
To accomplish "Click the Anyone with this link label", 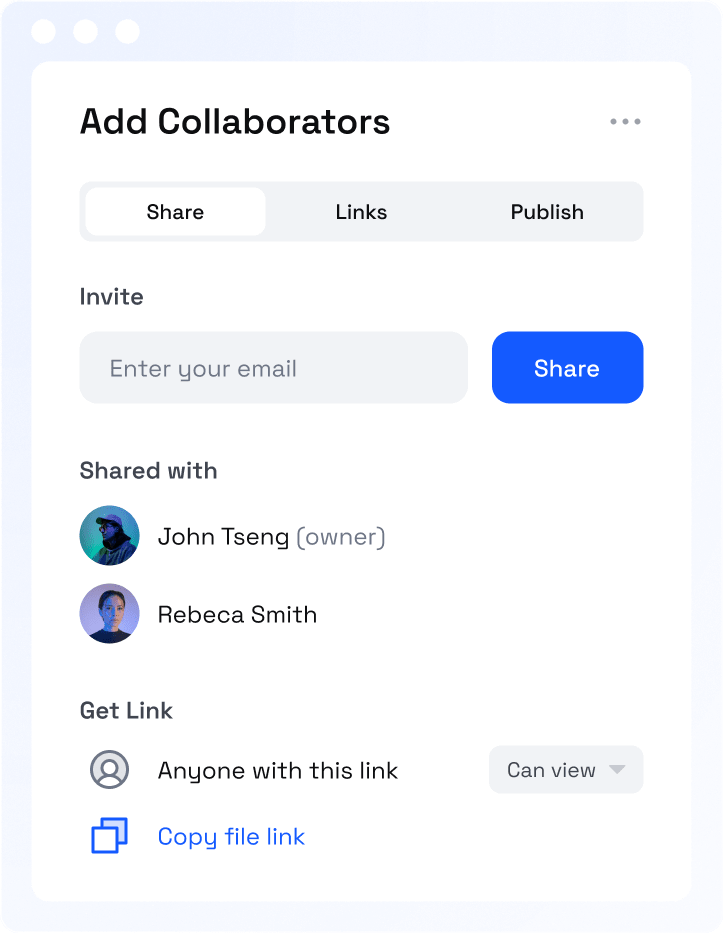I will [x=277, y=771].
